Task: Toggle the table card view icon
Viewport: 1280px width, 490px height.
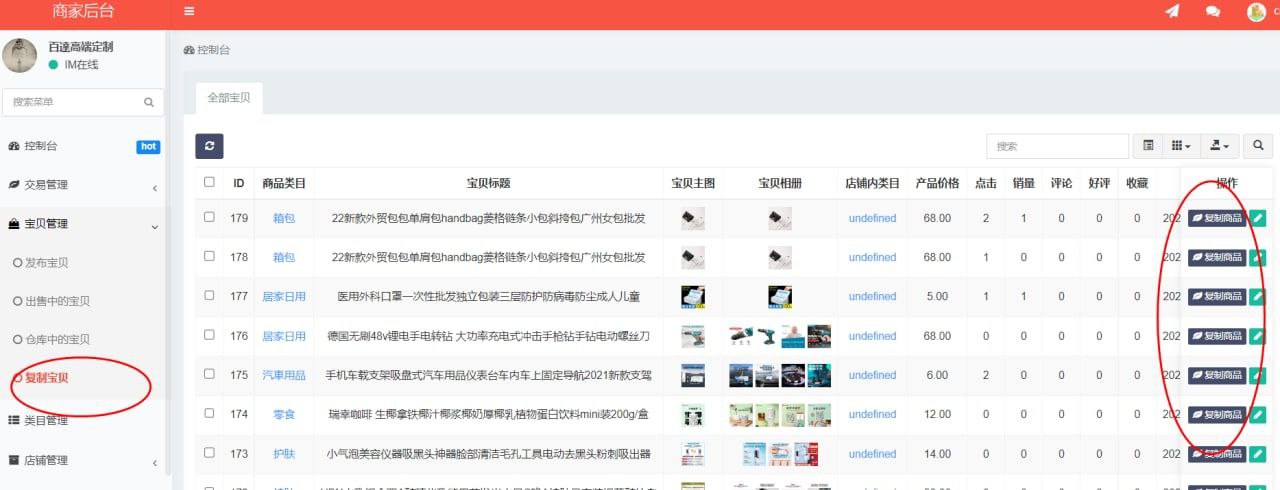Action: coord(1148,146)
